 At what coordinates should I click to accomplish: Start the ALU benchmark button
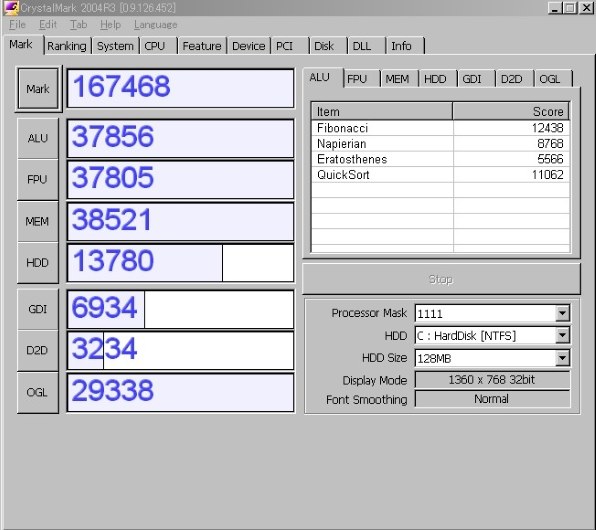tap(38, 138)
